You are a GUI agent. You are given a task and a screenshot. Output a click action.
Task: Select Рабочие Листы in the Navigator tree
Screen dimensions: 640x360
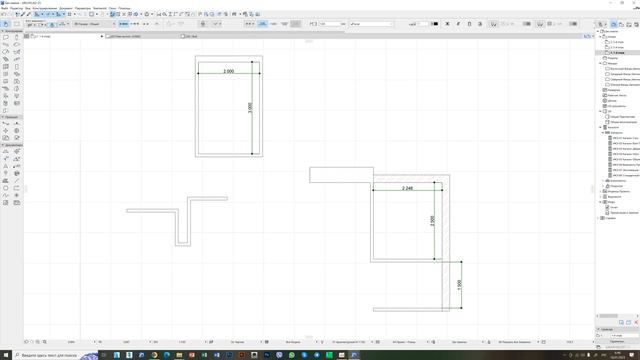617,95
